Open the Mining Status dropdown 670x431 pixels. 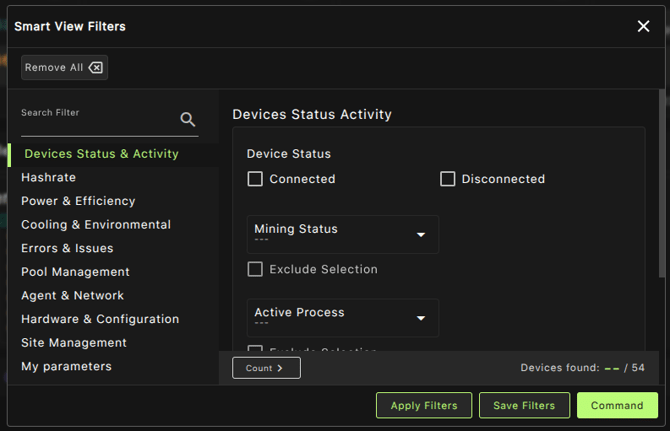click(342, 234)
